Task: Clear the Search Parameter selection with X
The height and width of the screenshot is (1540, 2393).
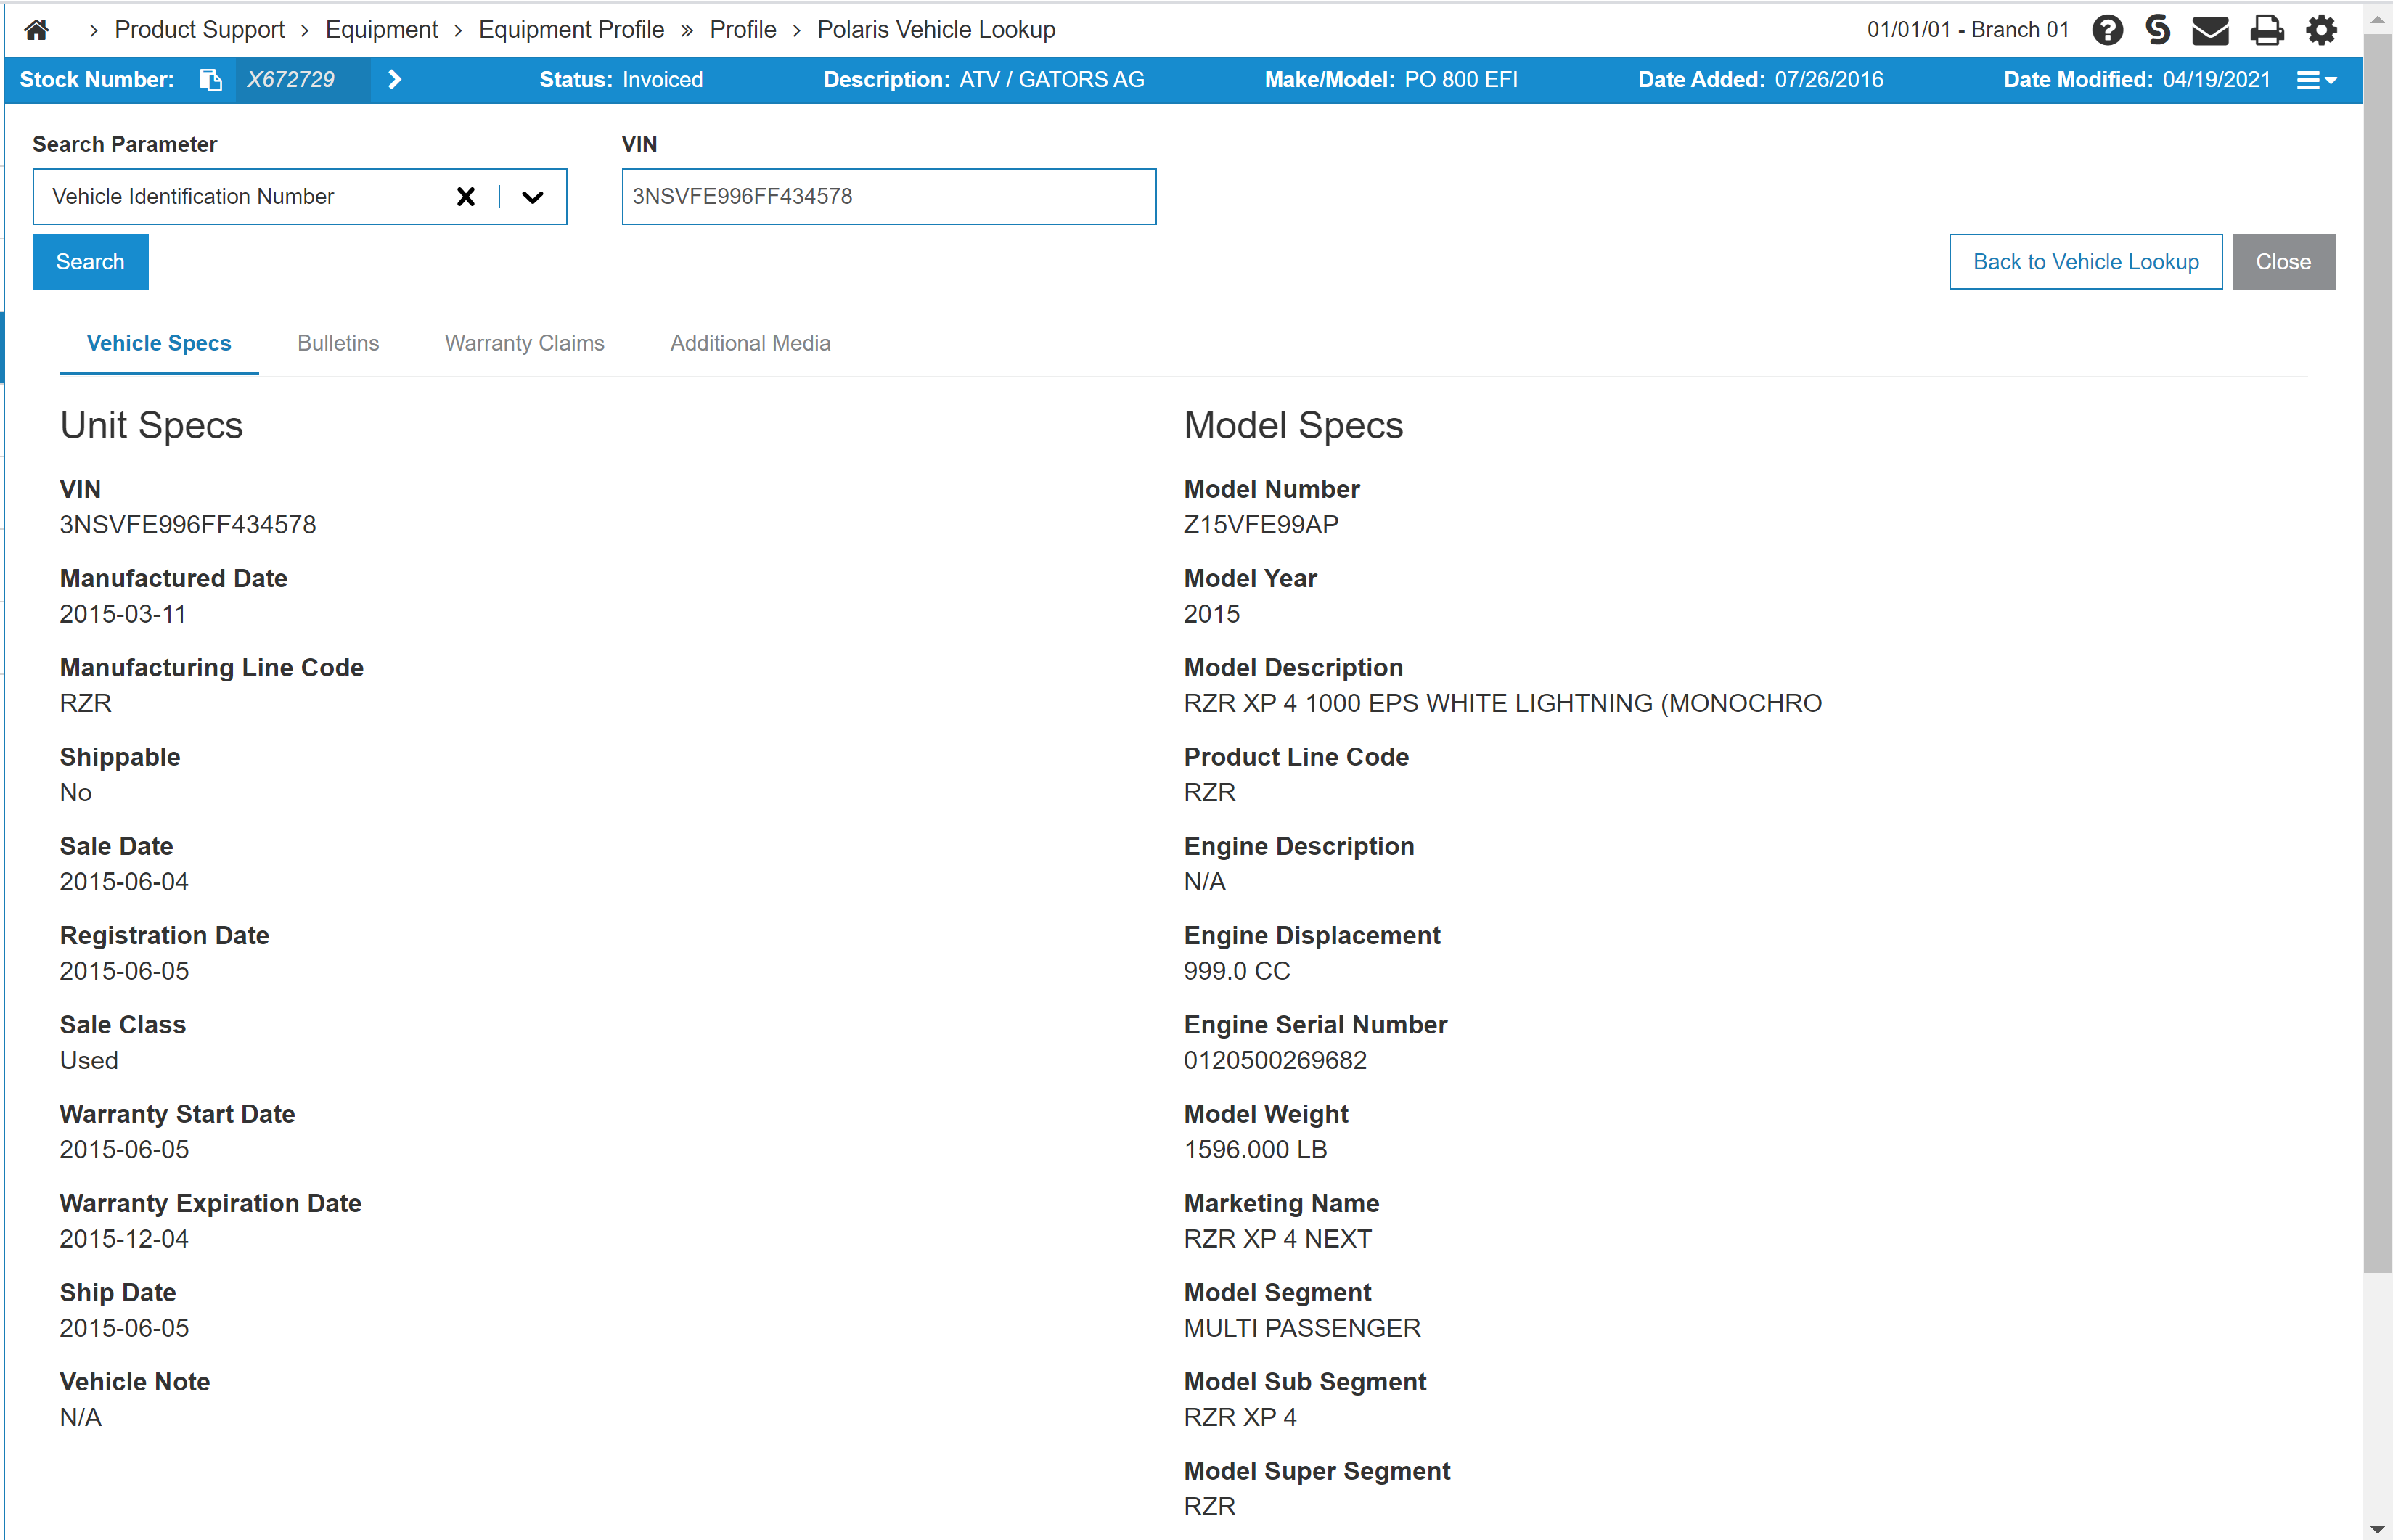Action: coord(465,197)
